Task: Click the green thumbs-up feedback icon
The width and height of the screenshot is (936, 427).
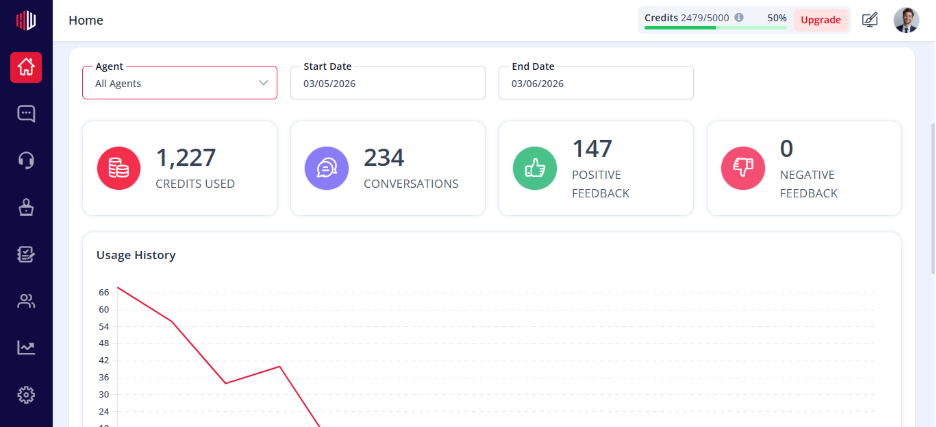Action: (x=535, y=168)
